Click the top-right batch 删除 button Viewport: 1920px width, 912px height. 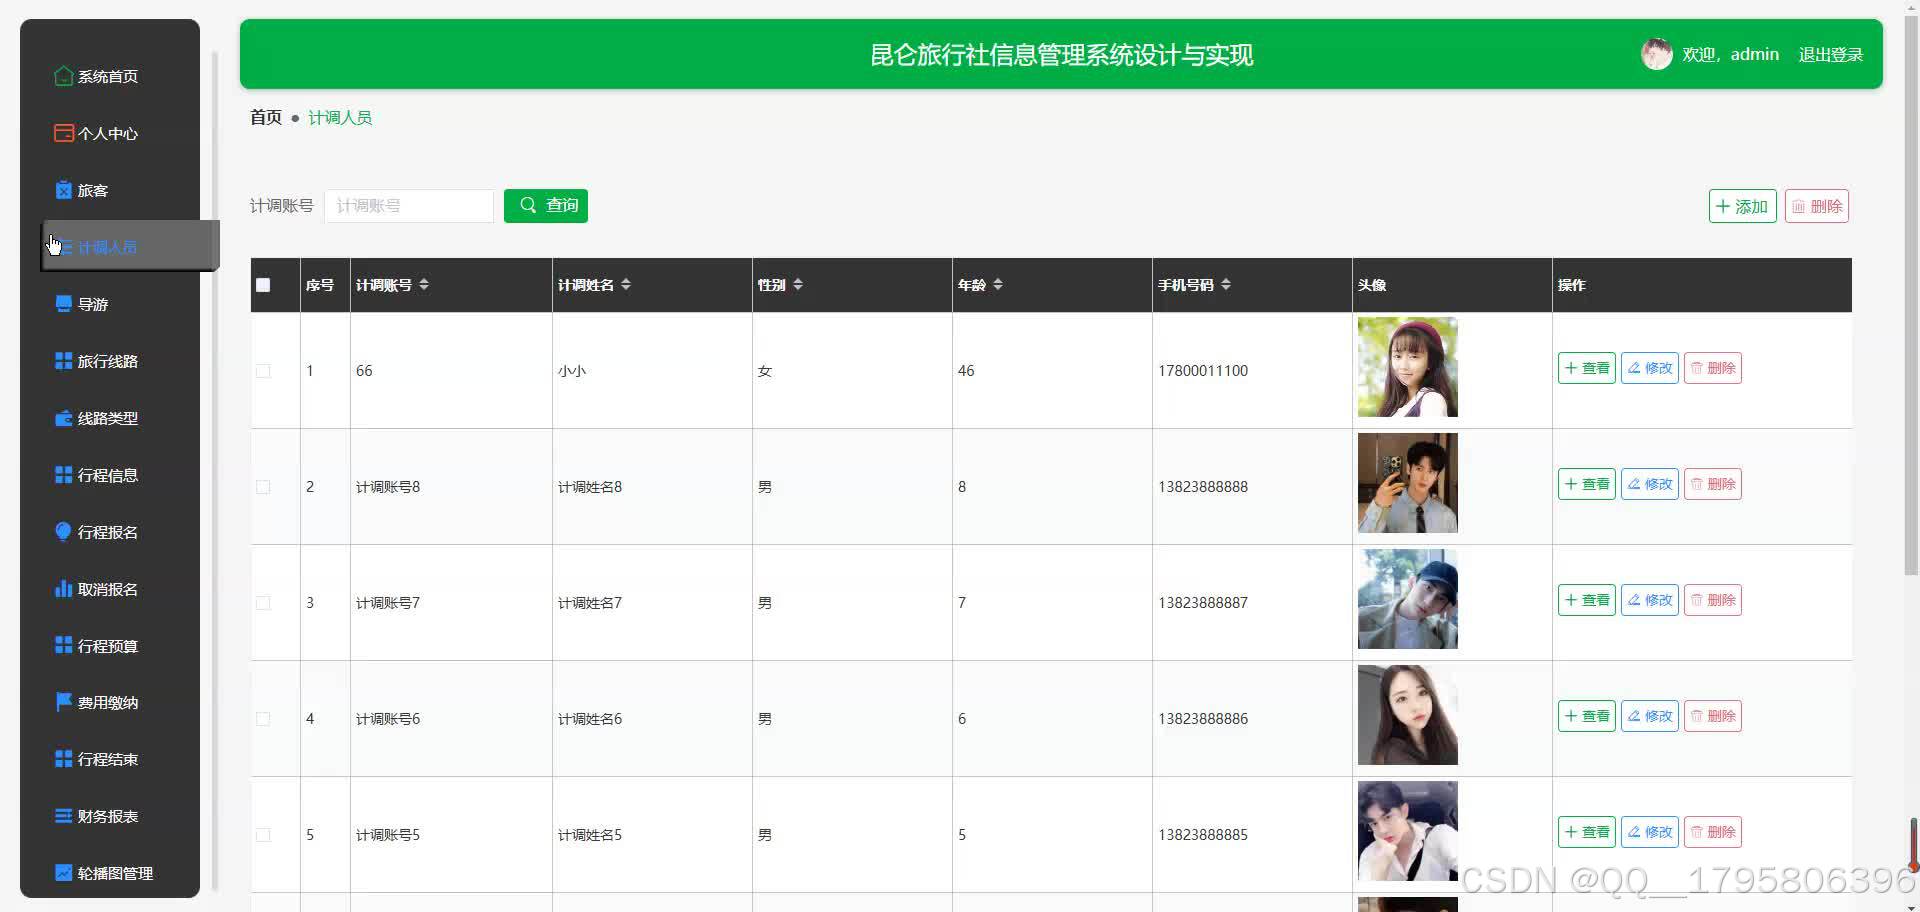(1816, 206)
